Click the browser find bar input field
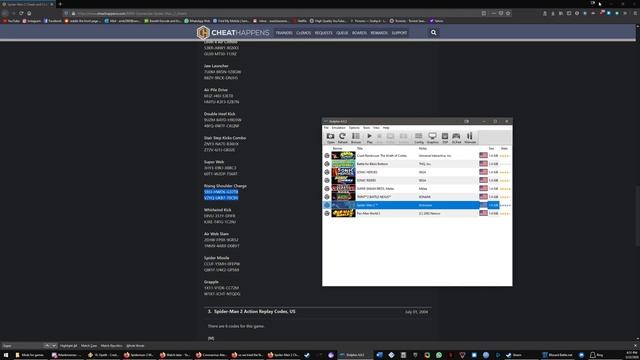640x360 pixels. coord(23,346)
